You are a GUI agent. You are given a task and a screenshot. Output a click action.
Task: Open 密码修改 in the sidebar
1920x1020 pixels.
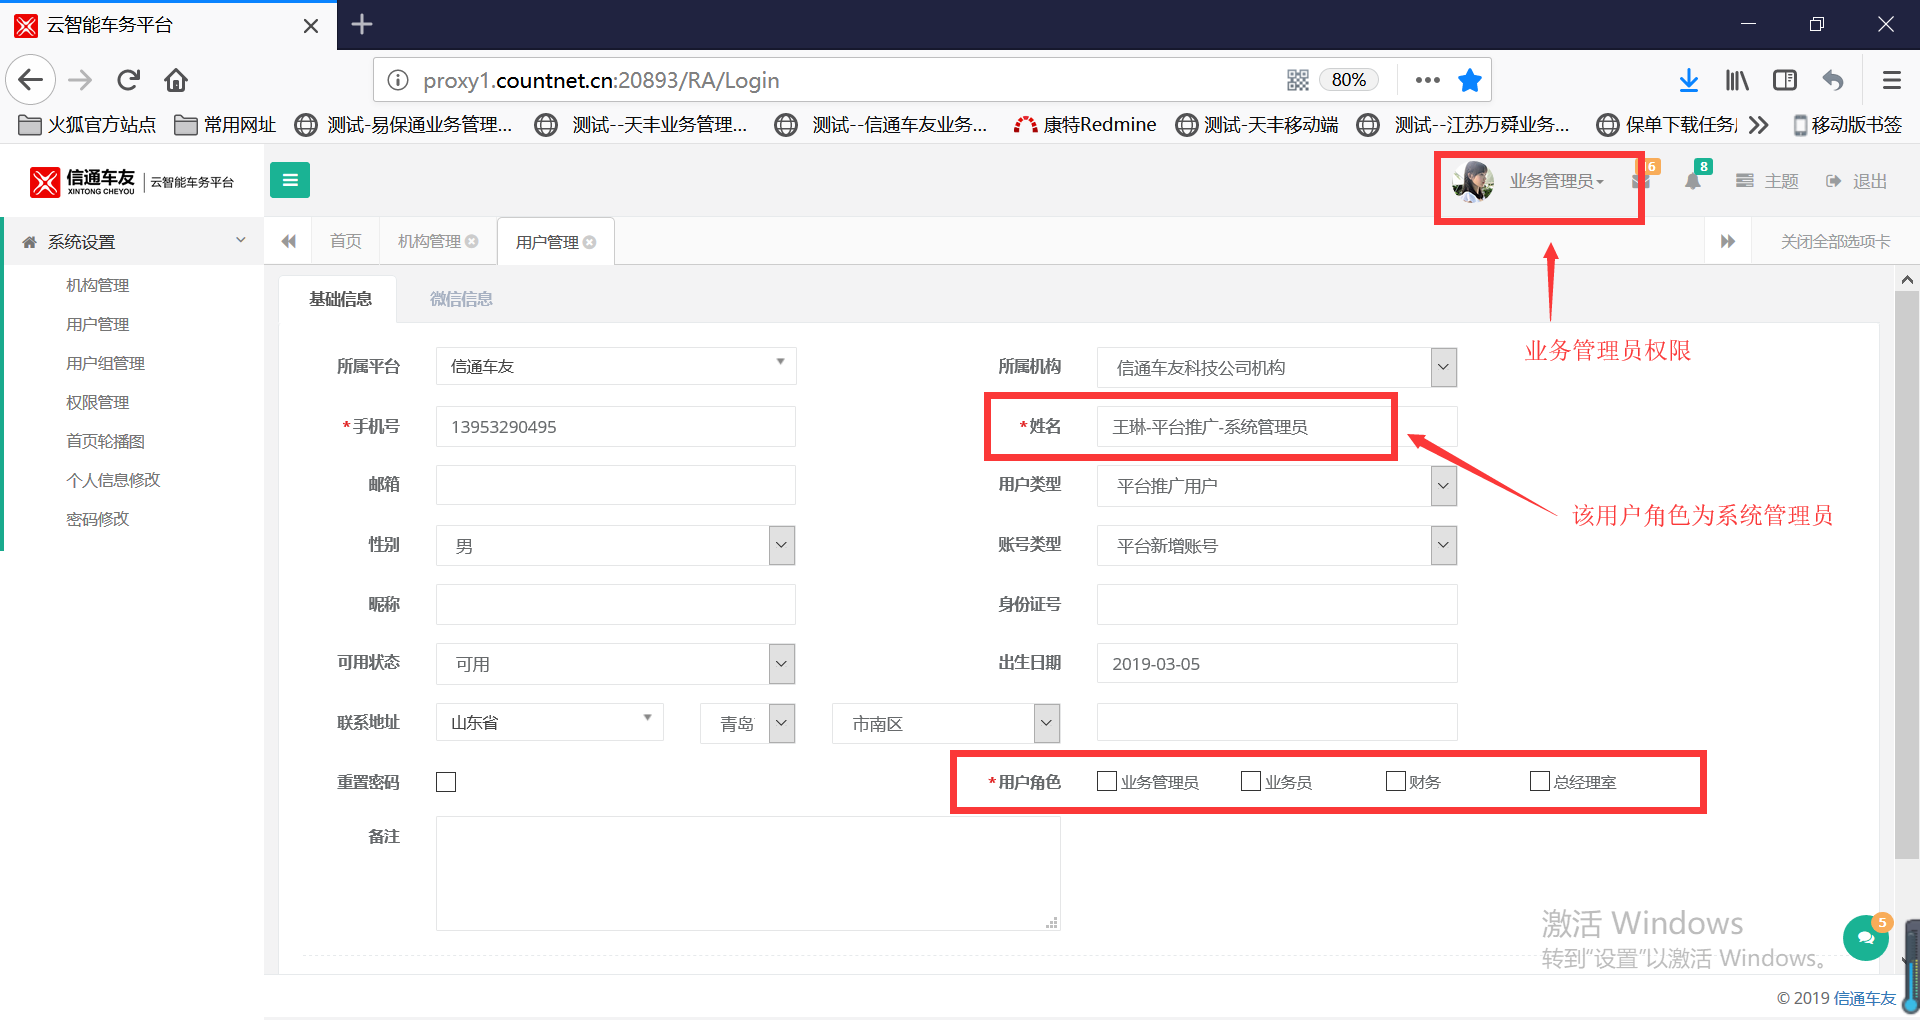(98, 519)
